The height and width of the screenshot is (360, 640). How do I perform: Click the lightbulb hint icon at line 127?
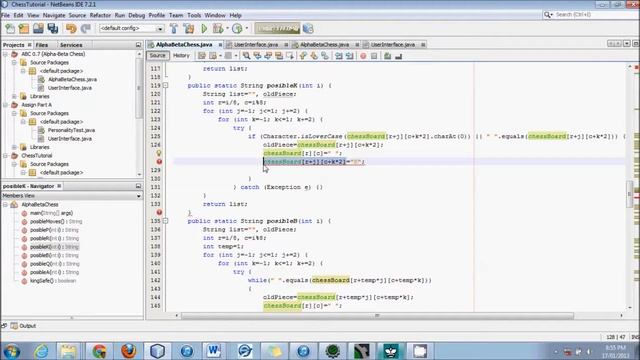coord(159,153)
